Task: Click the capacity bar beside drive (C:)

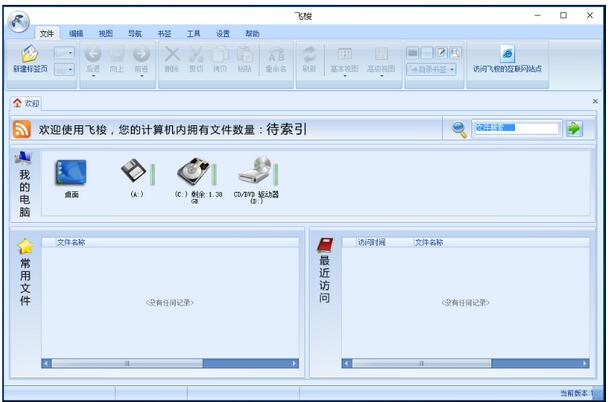Action: coord(214,174)
